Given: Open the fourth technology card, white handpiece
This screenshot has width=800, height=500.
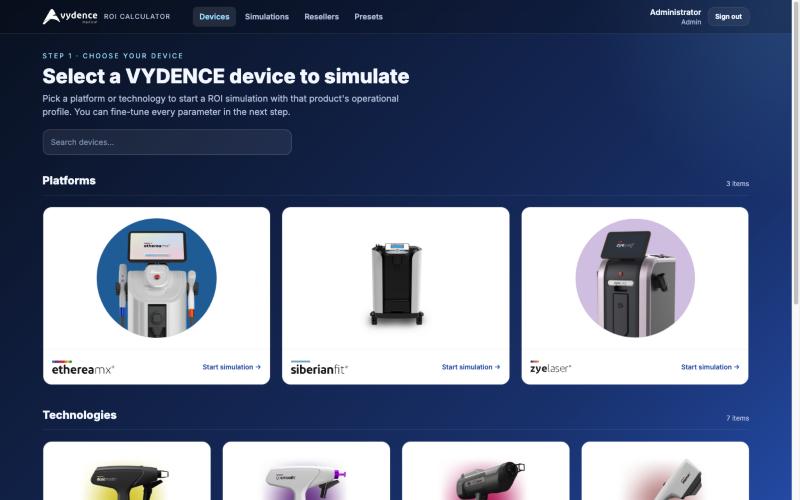Looking at the screenshot, I should click(x=665, y=471).
